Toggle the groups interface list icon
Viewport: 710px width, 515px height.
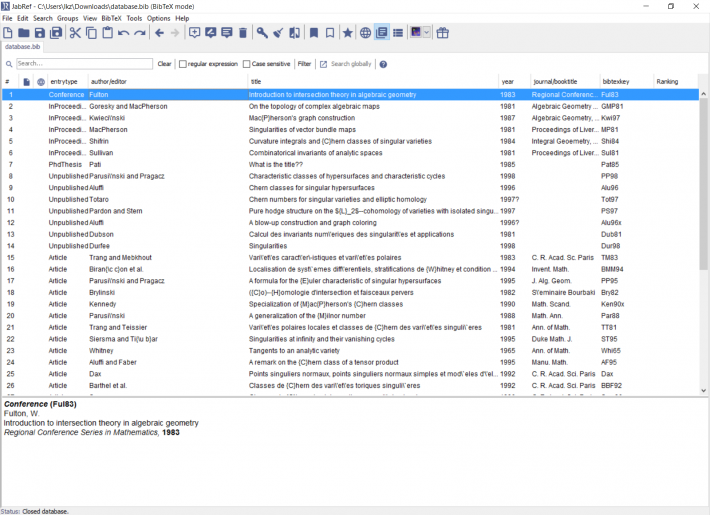coord(398,33)
